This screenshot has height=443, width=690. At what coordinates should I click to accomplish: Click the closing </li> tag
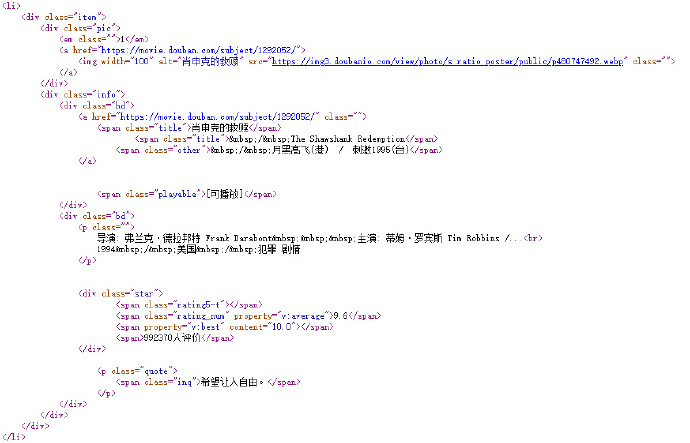pyautogui.click(x=14, y=437)
